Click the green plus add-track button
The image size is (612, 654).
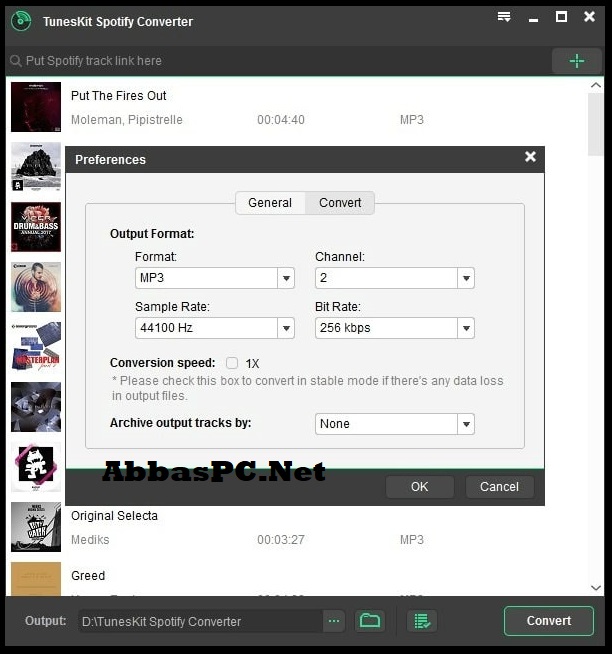[x=577, y=61]
